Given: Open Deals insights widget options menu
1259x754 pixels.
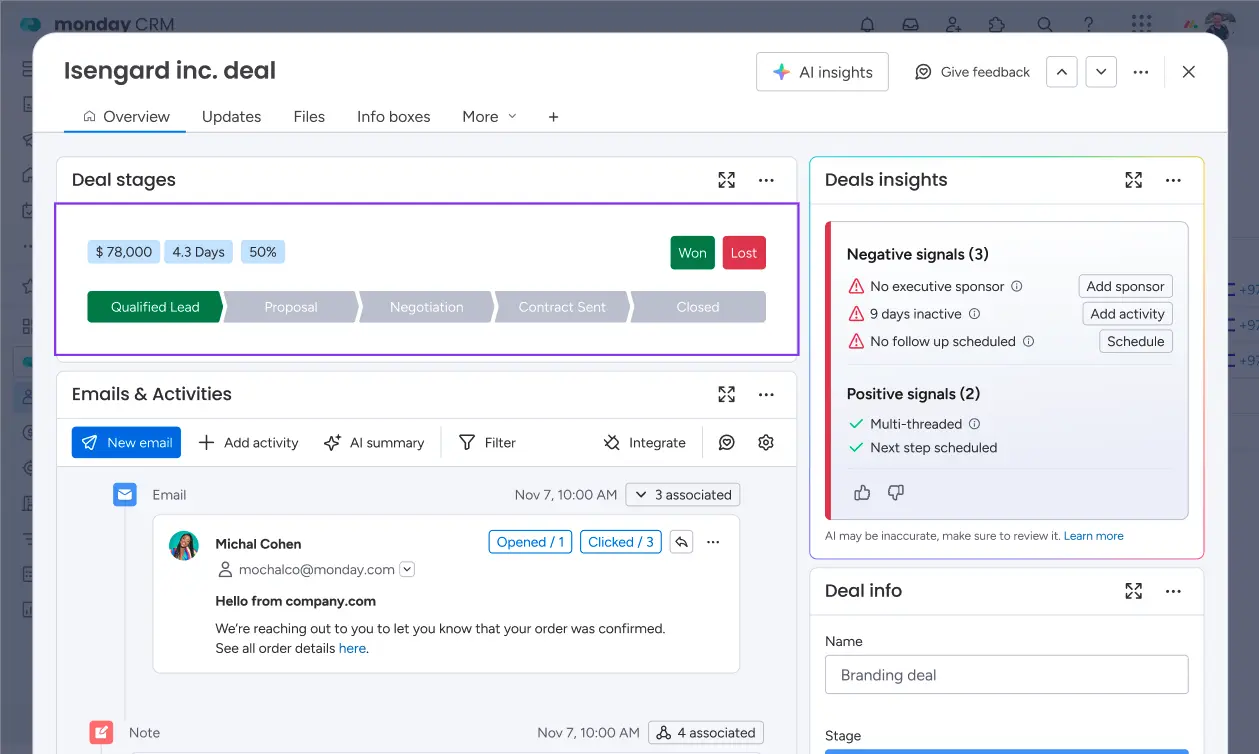Looking at the screenshot, I should coord(1173,180).
